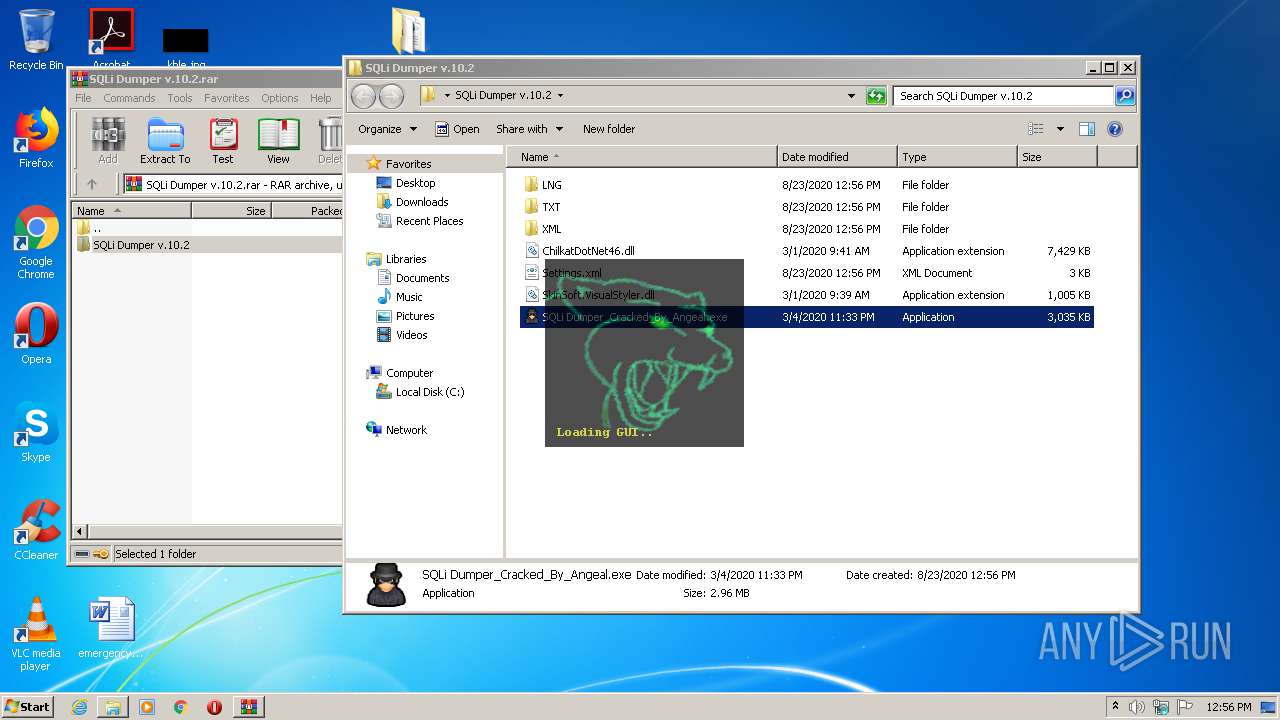Click the Search SQLi Dumper v.10.2 field
This screenshot has height=720, width=1280.
pos(1003,96)
